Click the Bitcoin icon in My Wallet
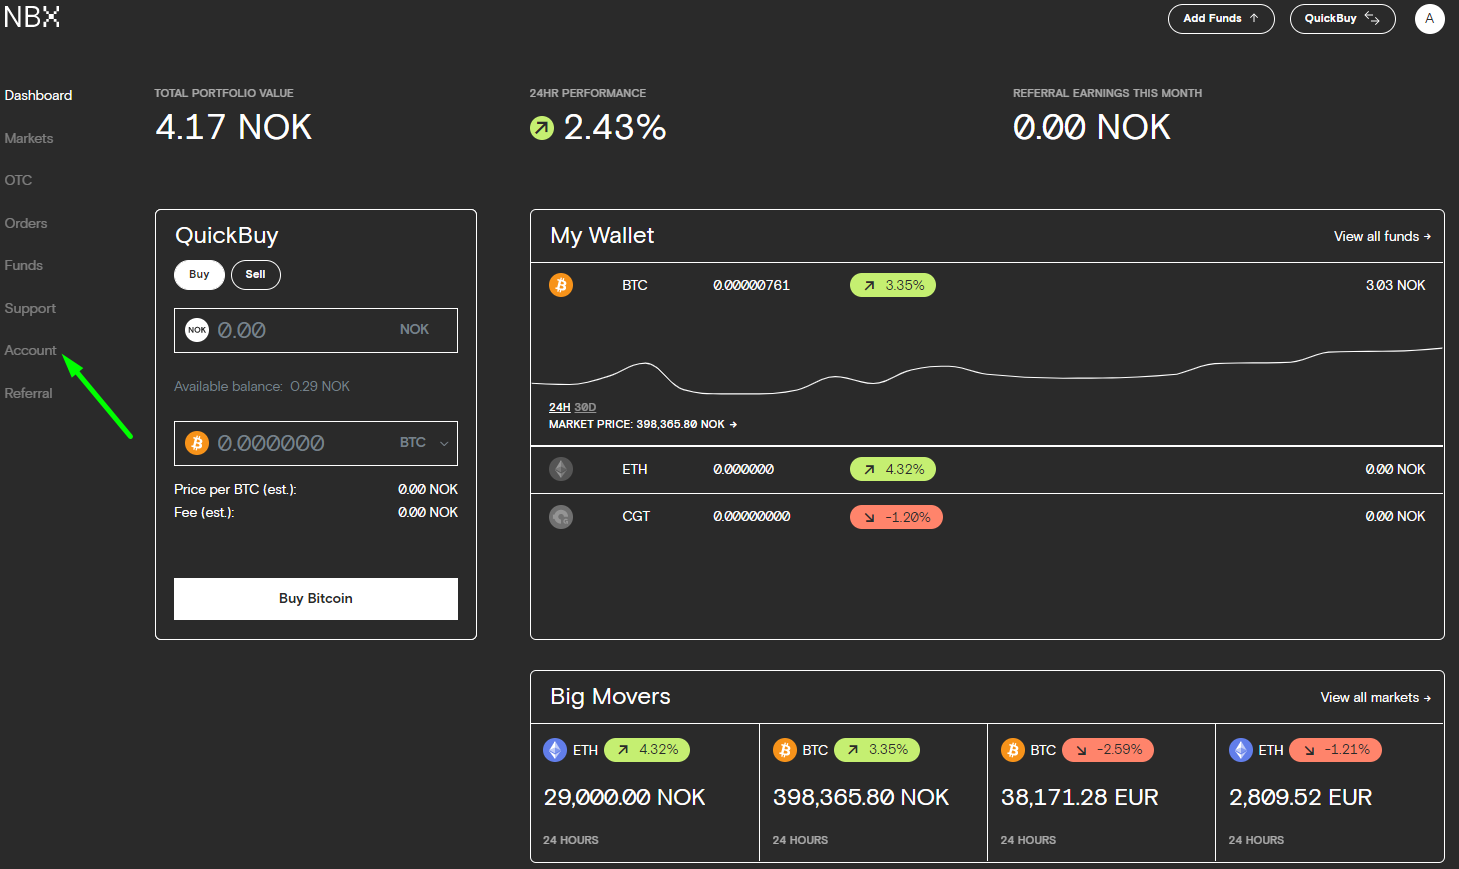The height and width of the screenshot is (869, 1459). tap(561, 285)
